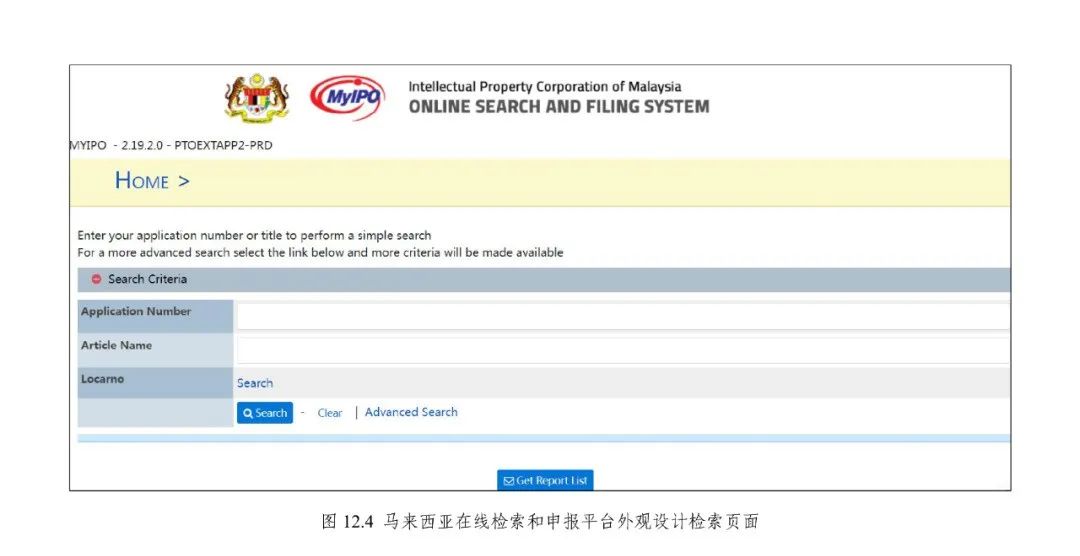
Task: Click the MyIPO logo
Action: (347, 99)
